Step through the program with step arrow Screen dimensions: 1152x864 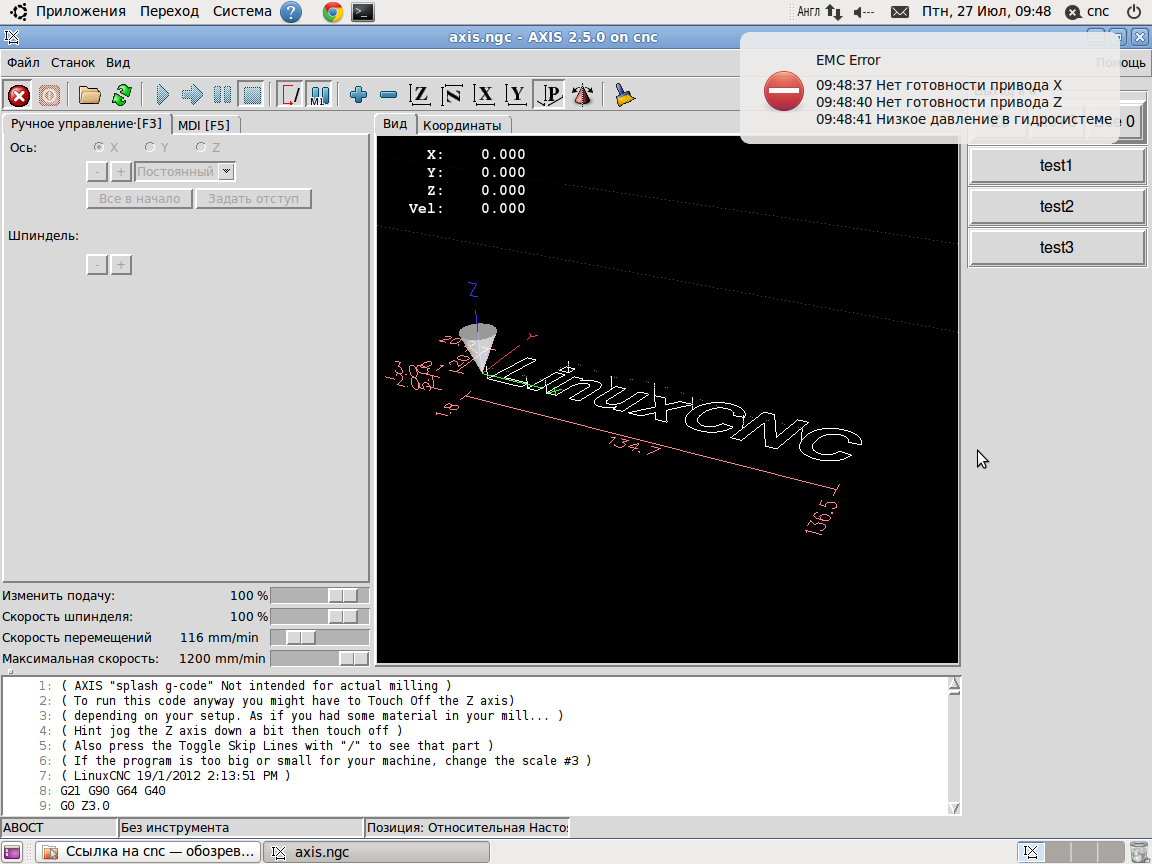tap(192, 95)
